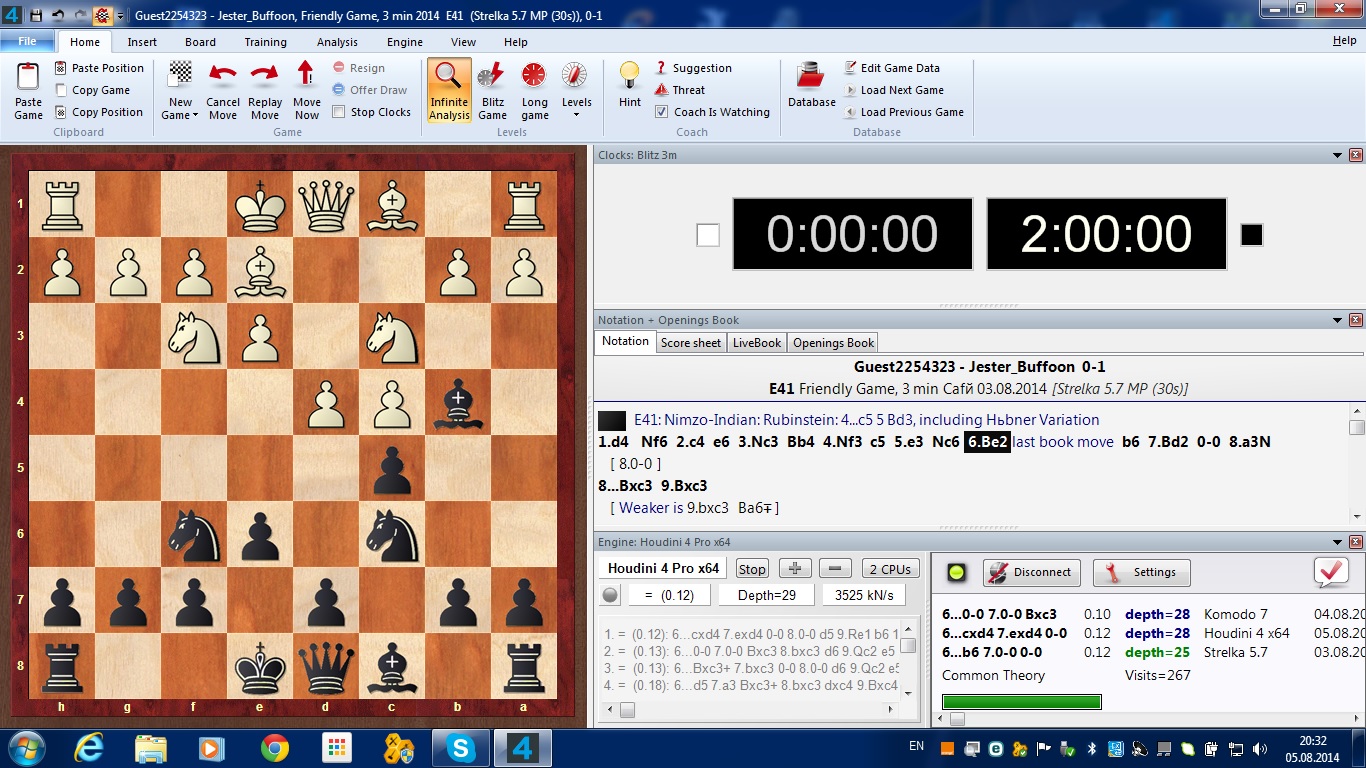
Task: Open the Levels dropdown menu
Action: click(x=576, y=114)
